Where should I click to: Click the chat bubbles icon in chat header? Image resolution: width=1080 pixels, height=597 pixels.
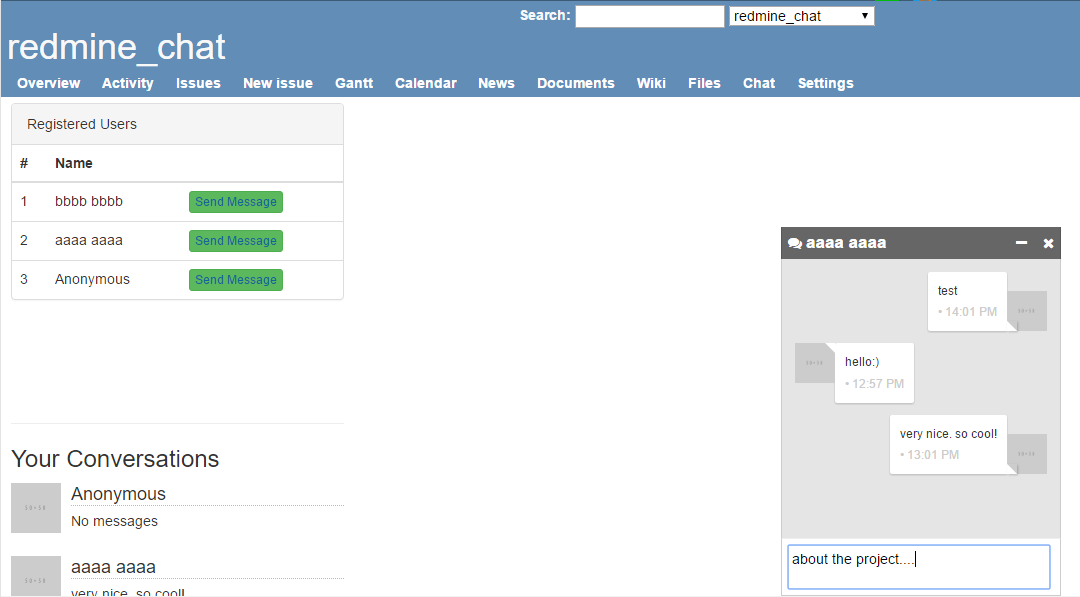pyautogui.click(x=795, y=243)
